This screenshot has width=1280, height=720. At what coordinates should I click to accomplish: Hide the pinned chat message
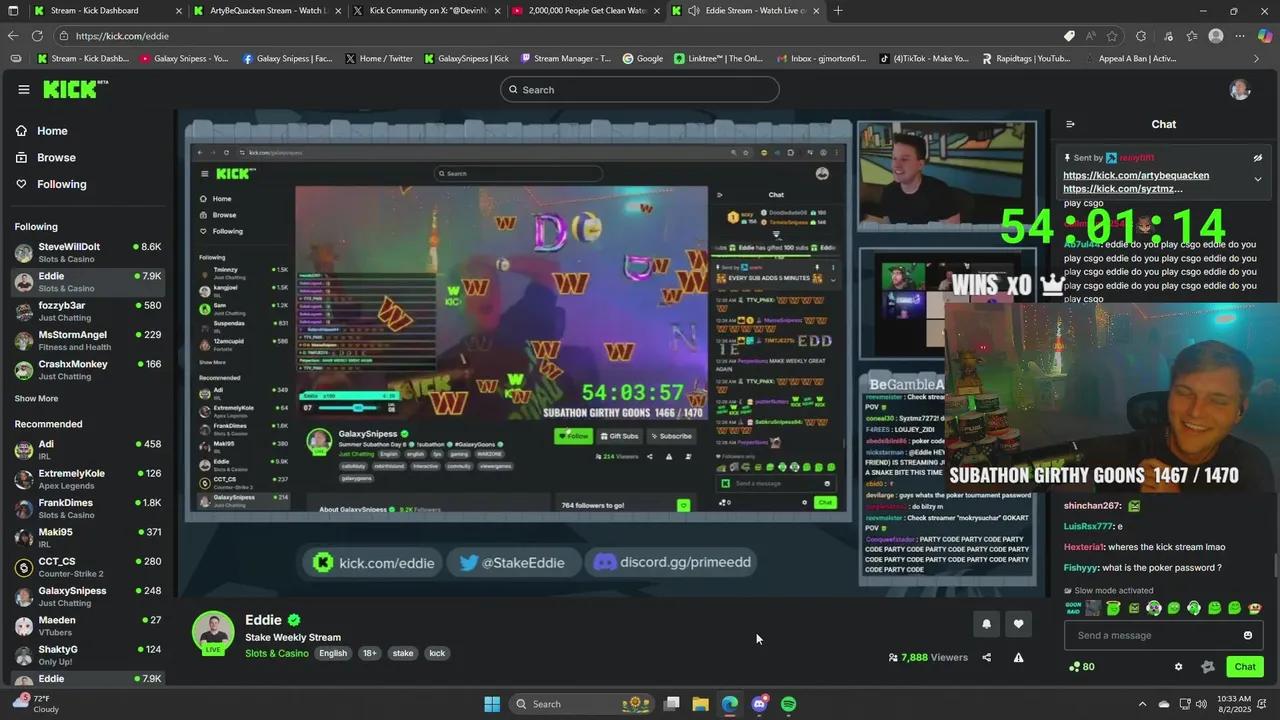[1258, 158]
